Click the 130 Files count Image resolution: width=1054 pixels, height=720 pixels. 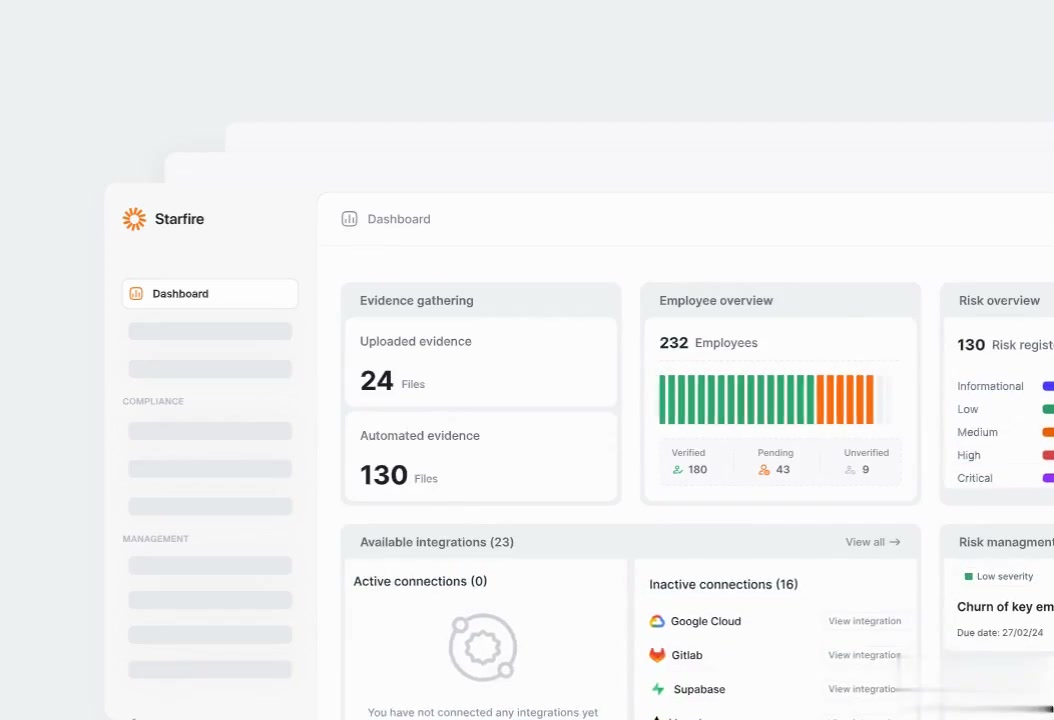[x=399, y=475]
